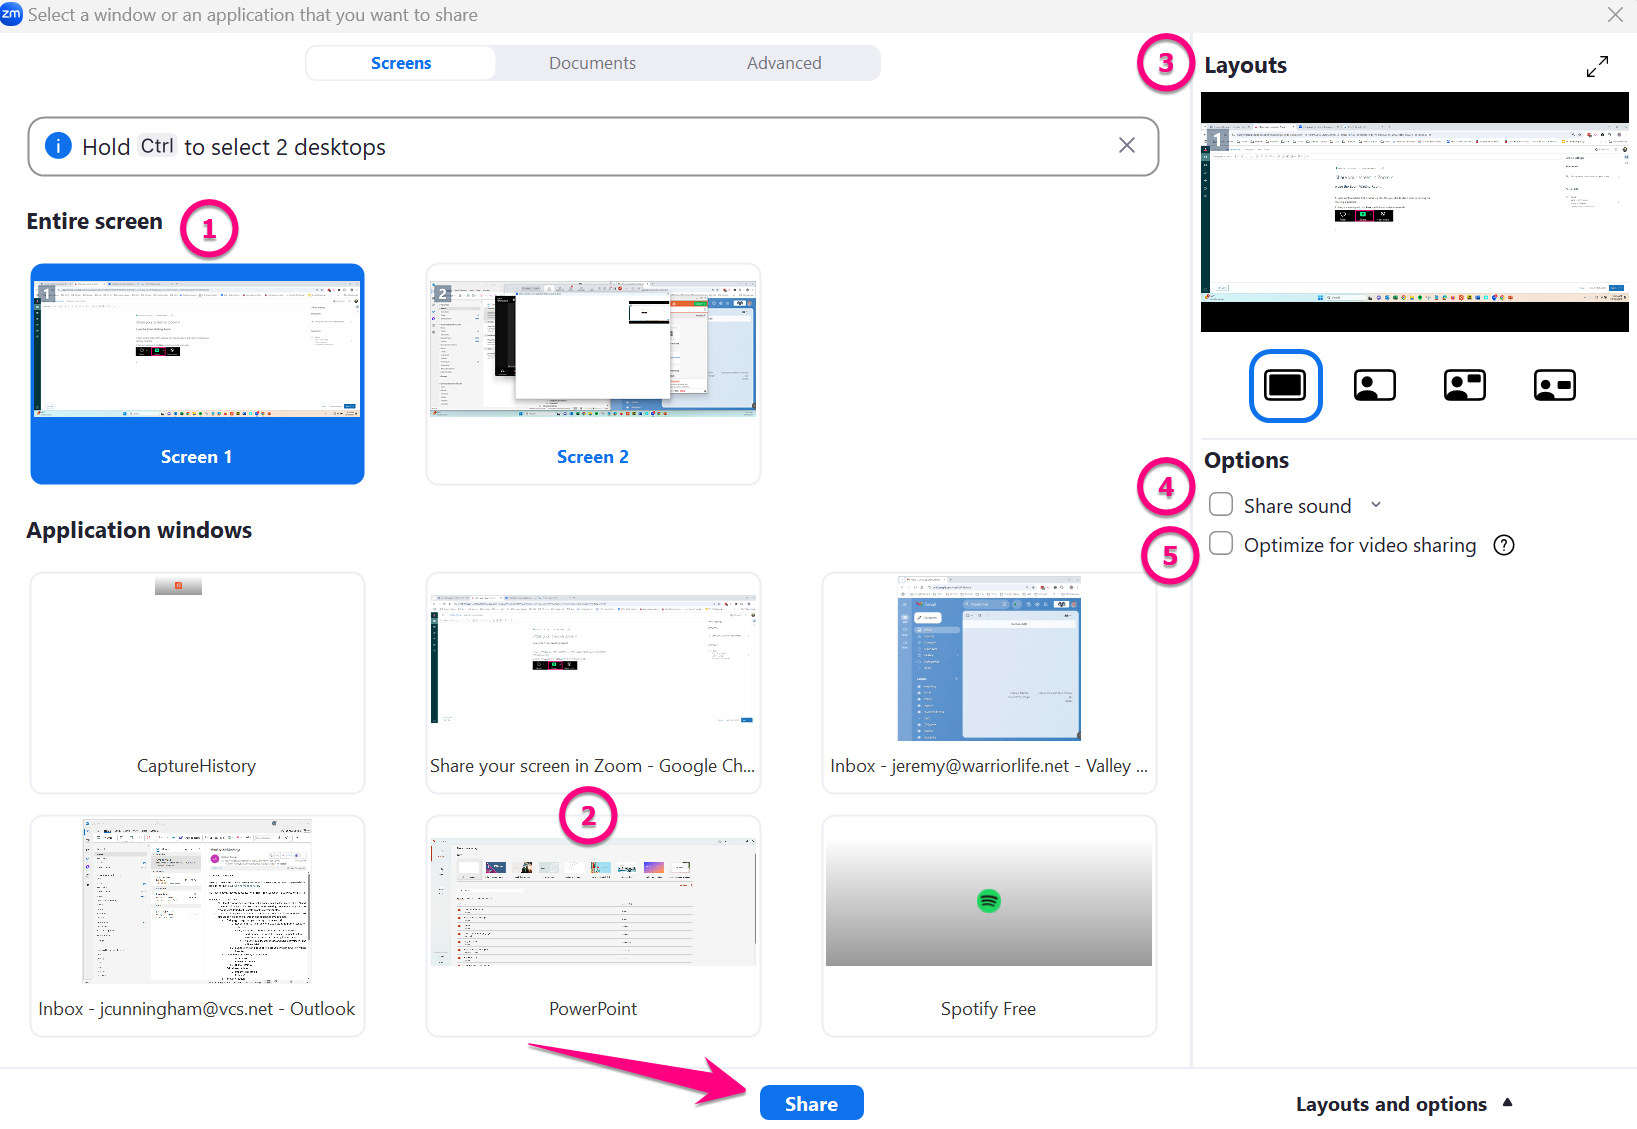Switch to the Documents tab

592,63
